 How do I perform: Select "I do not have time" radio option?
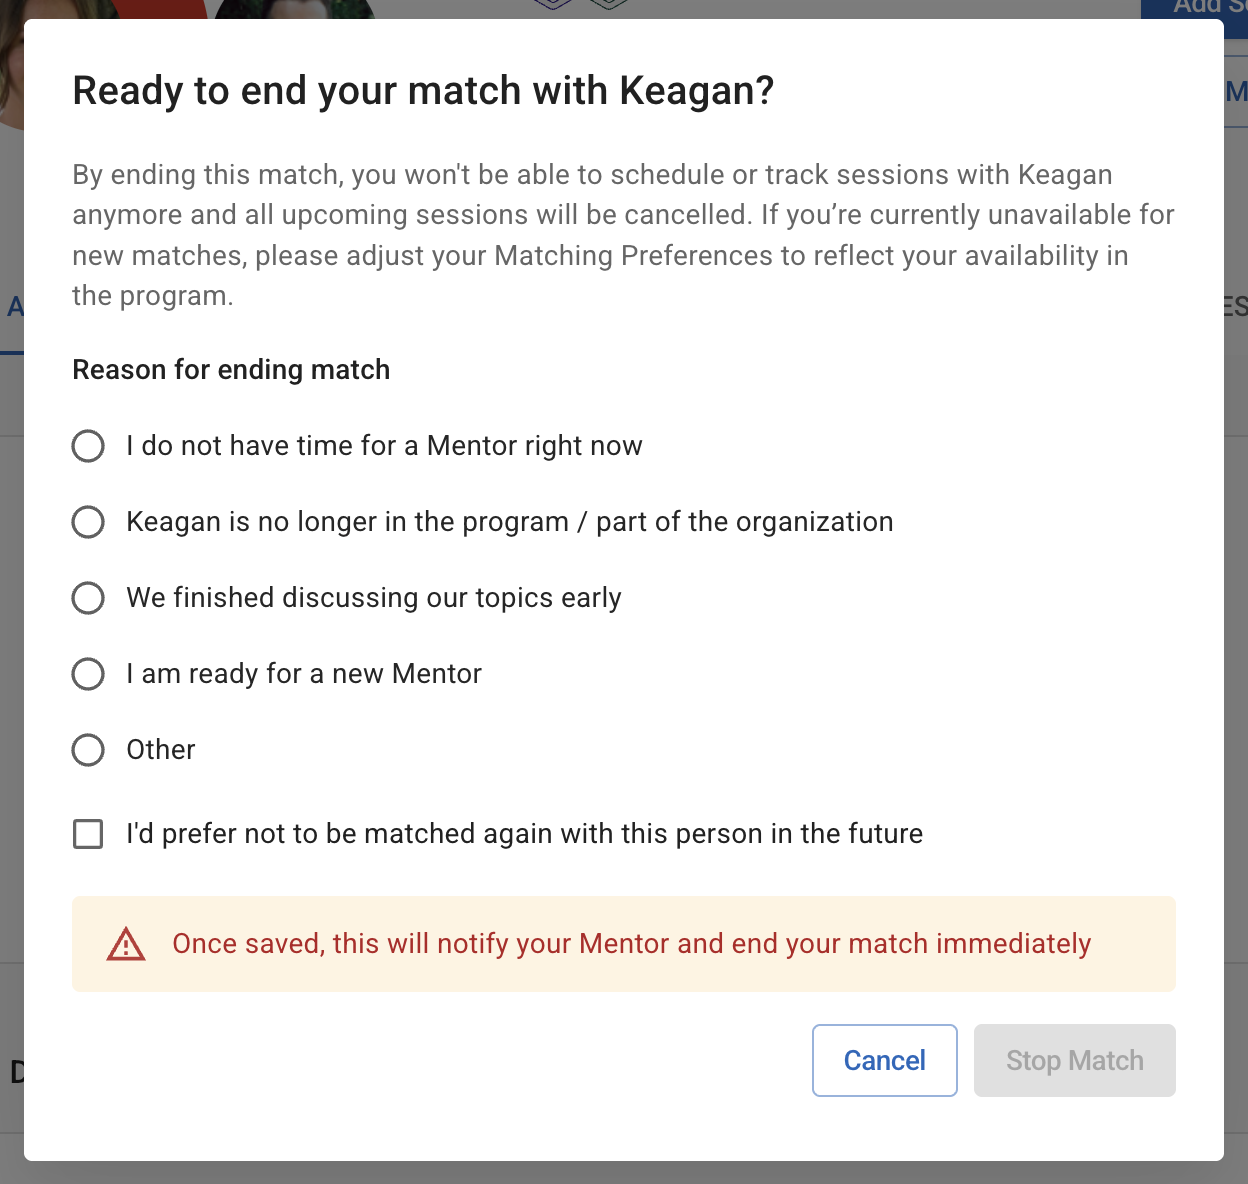tap(88, 446)
